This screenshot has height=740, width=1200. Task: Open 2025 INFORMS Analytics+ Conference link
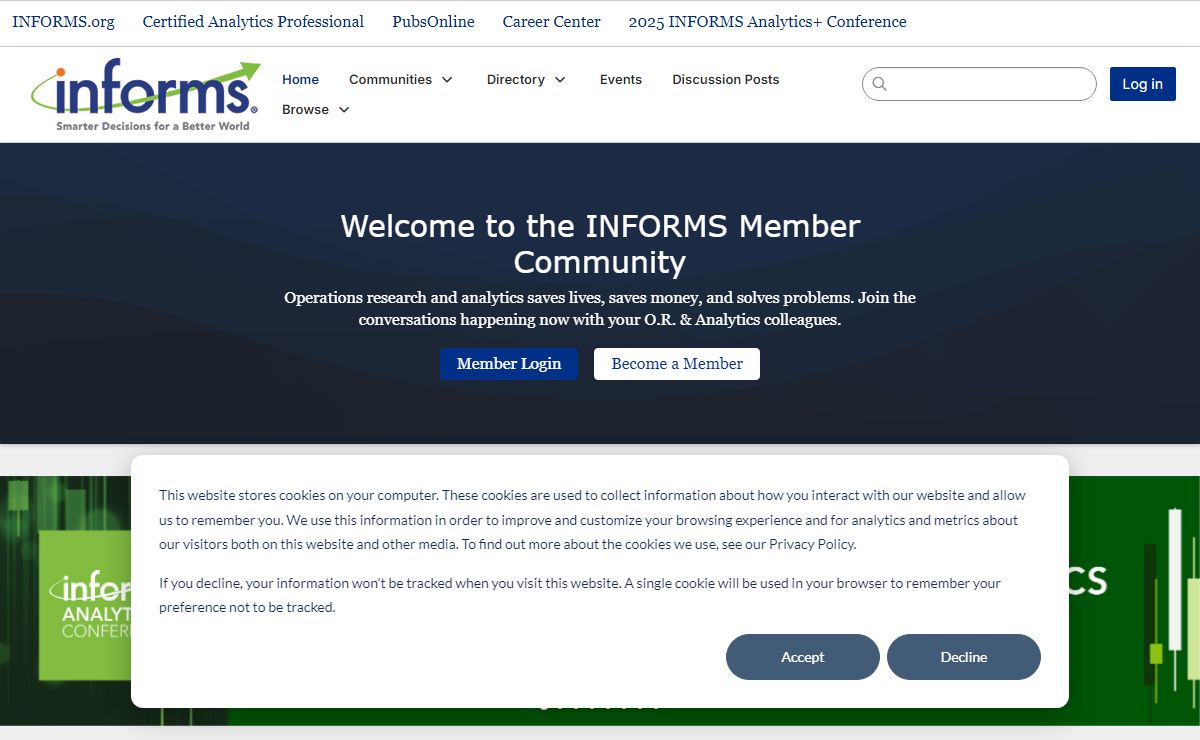767,21
